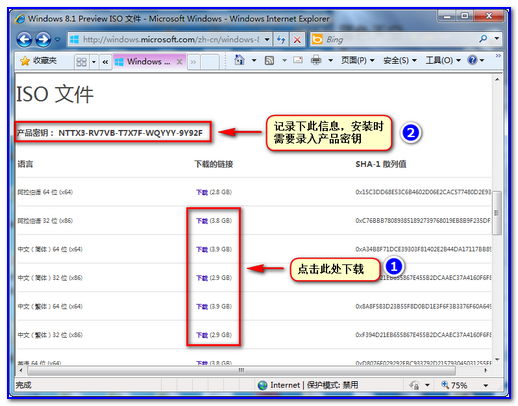Click the 75% zoom level button
Screen dimensions: 518x406
[454, 385]
